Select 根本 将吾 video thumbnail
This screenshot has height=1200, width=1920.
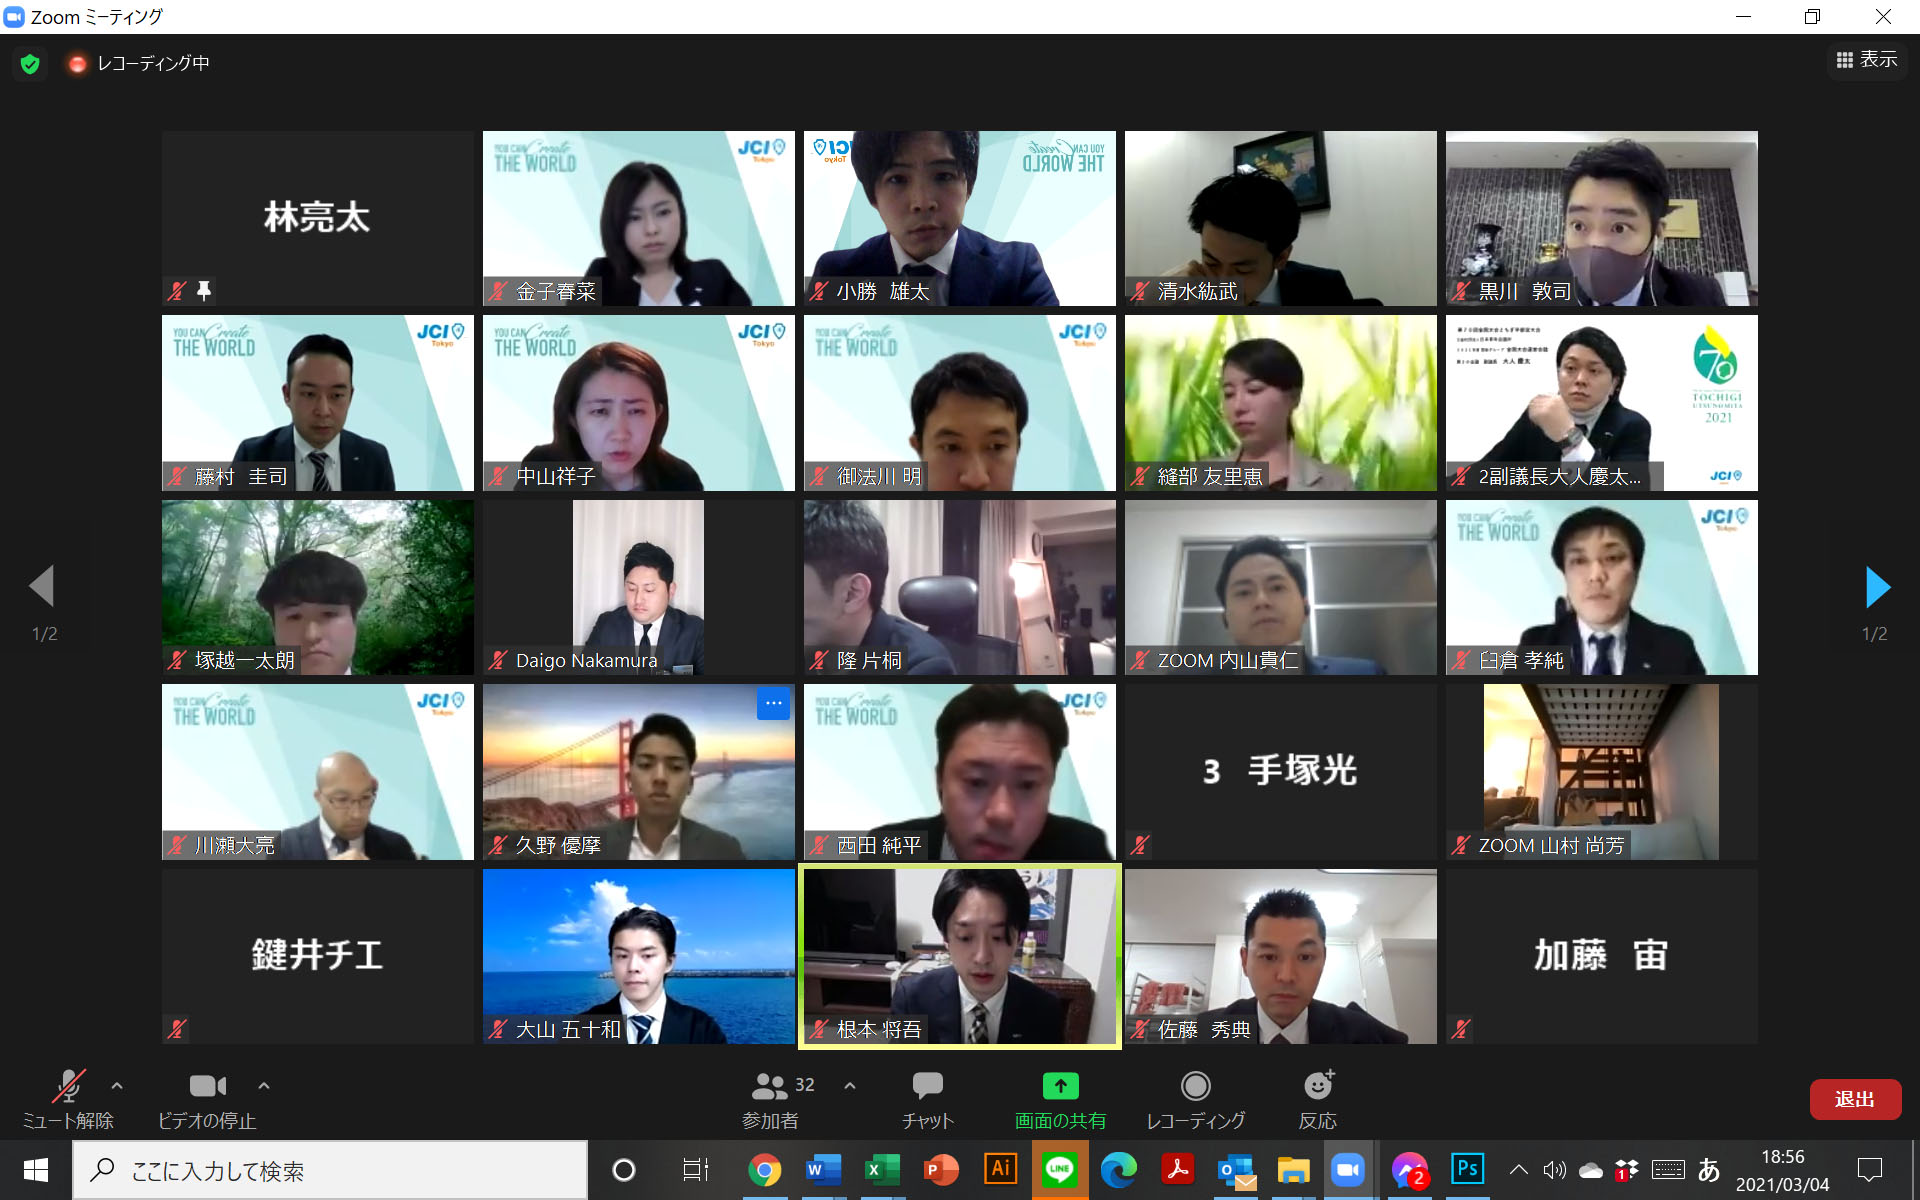(x=960, y=956)
